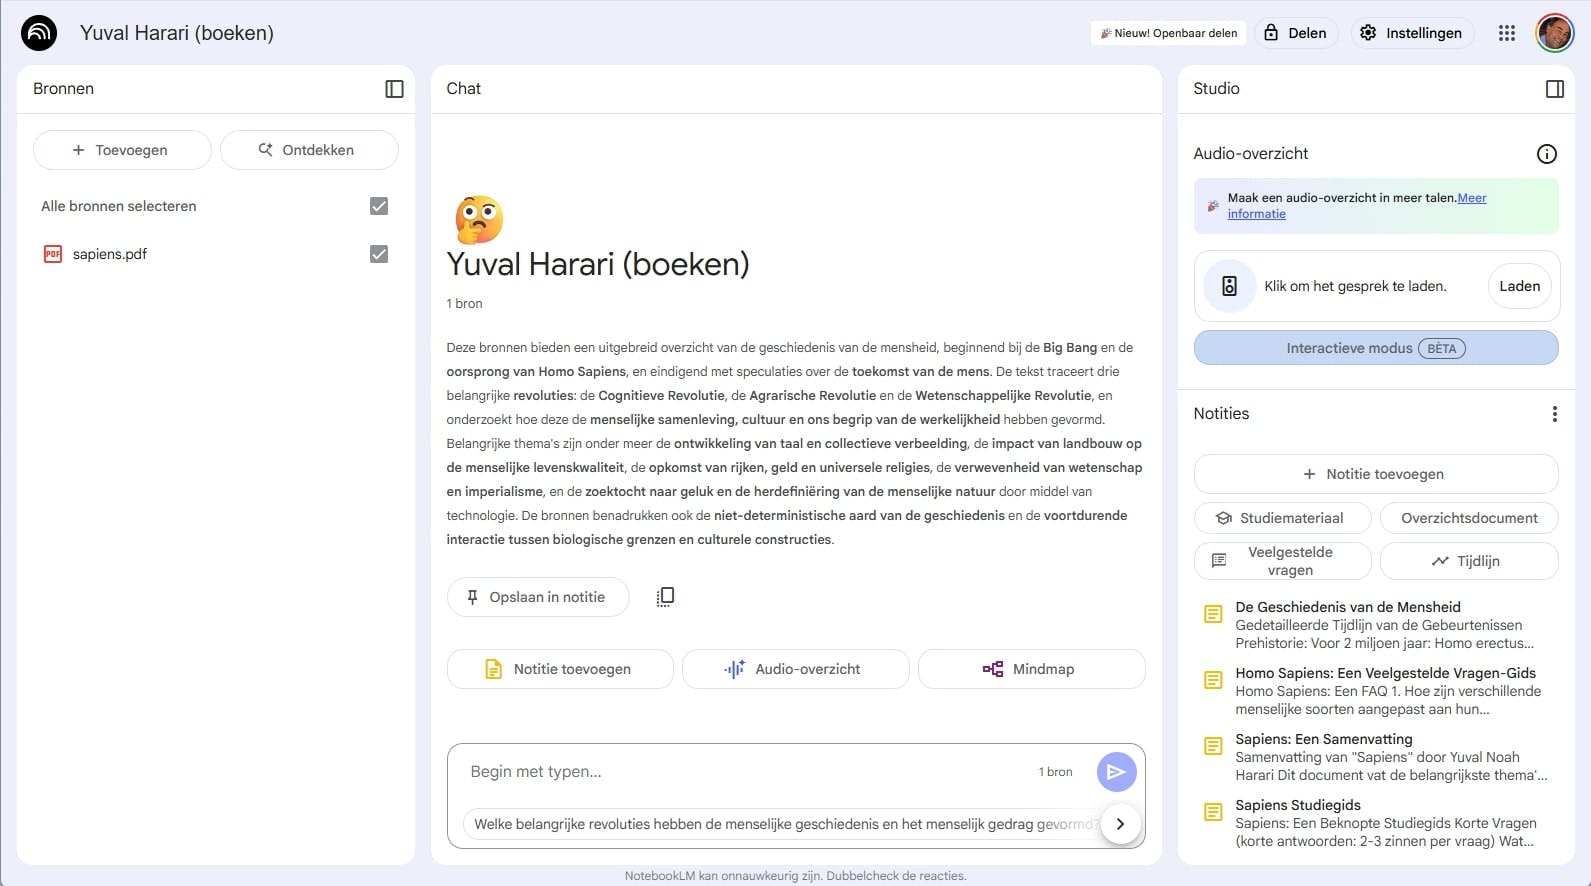1591x886 pixels.
Task: Start Interactieve modus BETA
Action: 1376,348
